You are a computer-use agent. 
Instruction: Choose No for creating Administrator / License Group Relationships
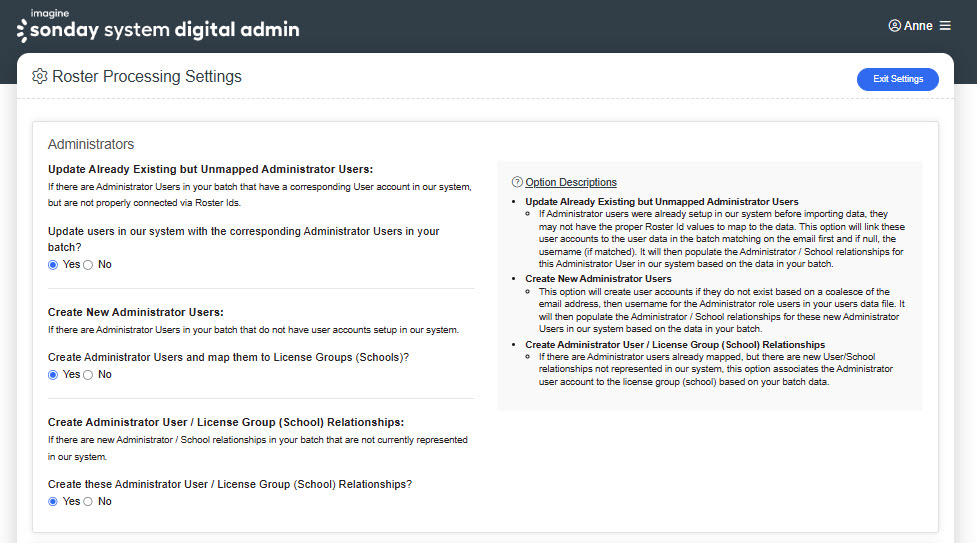[x=88, y=502]
